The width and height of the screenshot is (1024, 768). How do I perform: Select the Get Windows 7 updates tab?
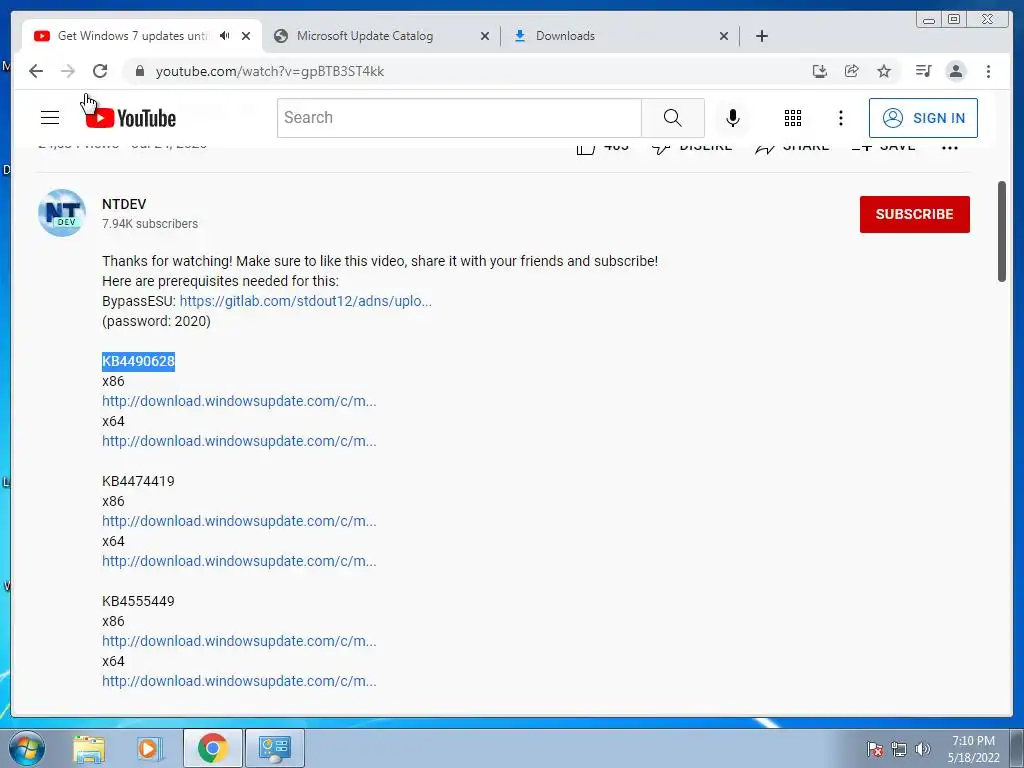click(x=133, y=36)
